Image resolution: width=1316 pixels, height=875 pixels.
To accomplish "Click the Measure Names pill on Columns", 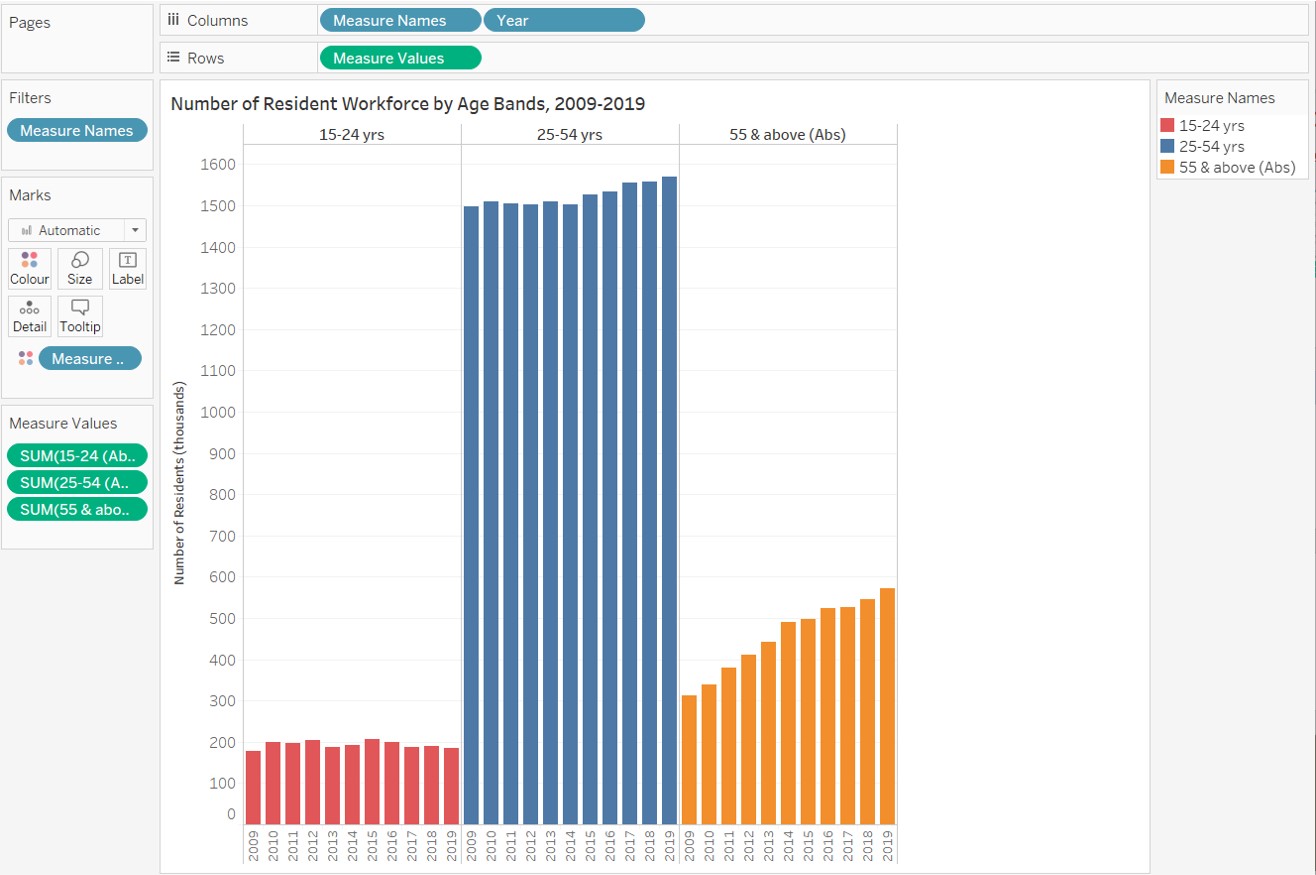I will [x=399, y=19].
